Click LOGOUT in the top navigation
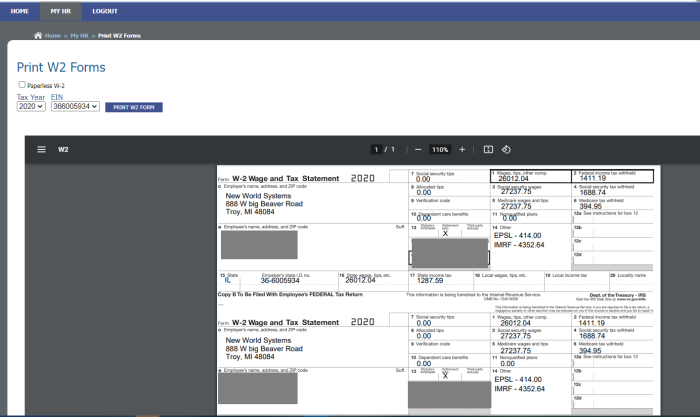The image size is (700, 417). 105,10
